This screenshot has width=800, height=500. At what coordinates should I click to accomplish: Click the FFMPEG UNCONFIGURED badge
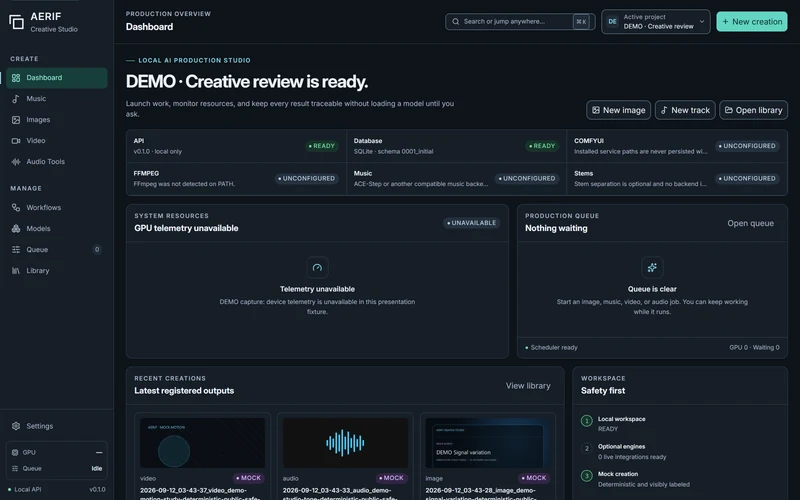coord(306,179)
